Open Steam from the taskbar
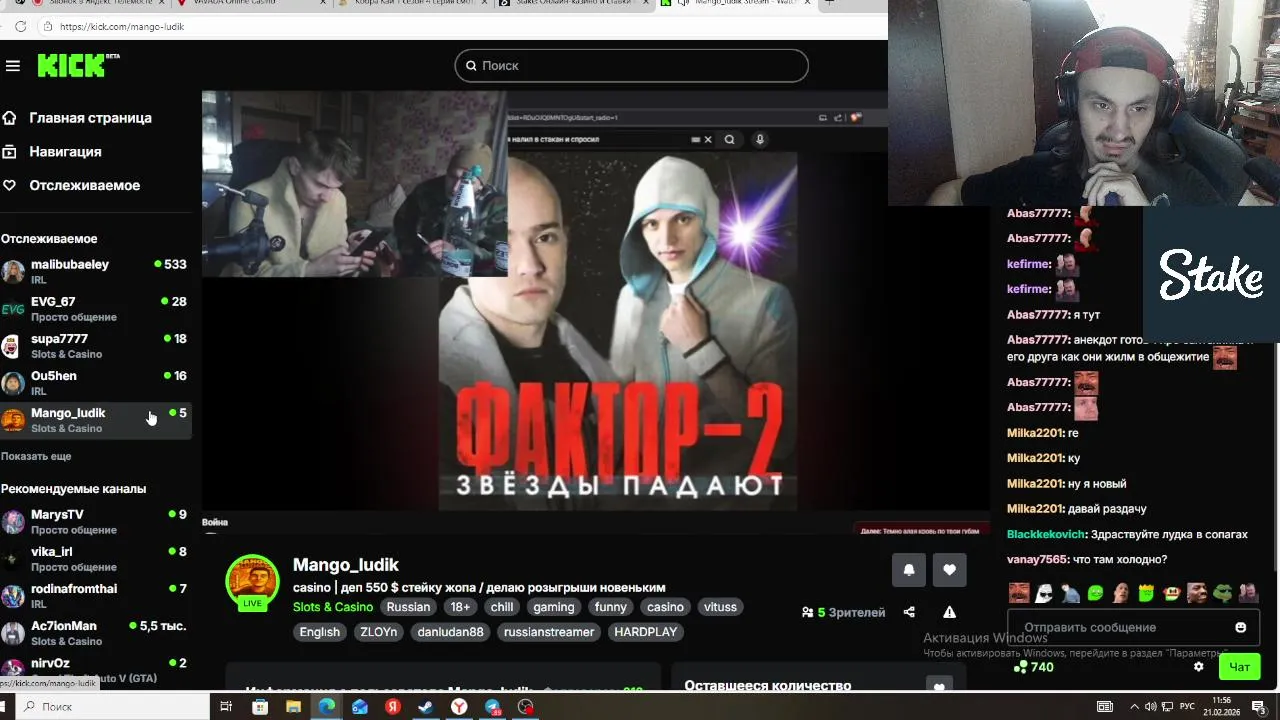Viewport: 1280px width, 720px height. (x=425, y=707)
